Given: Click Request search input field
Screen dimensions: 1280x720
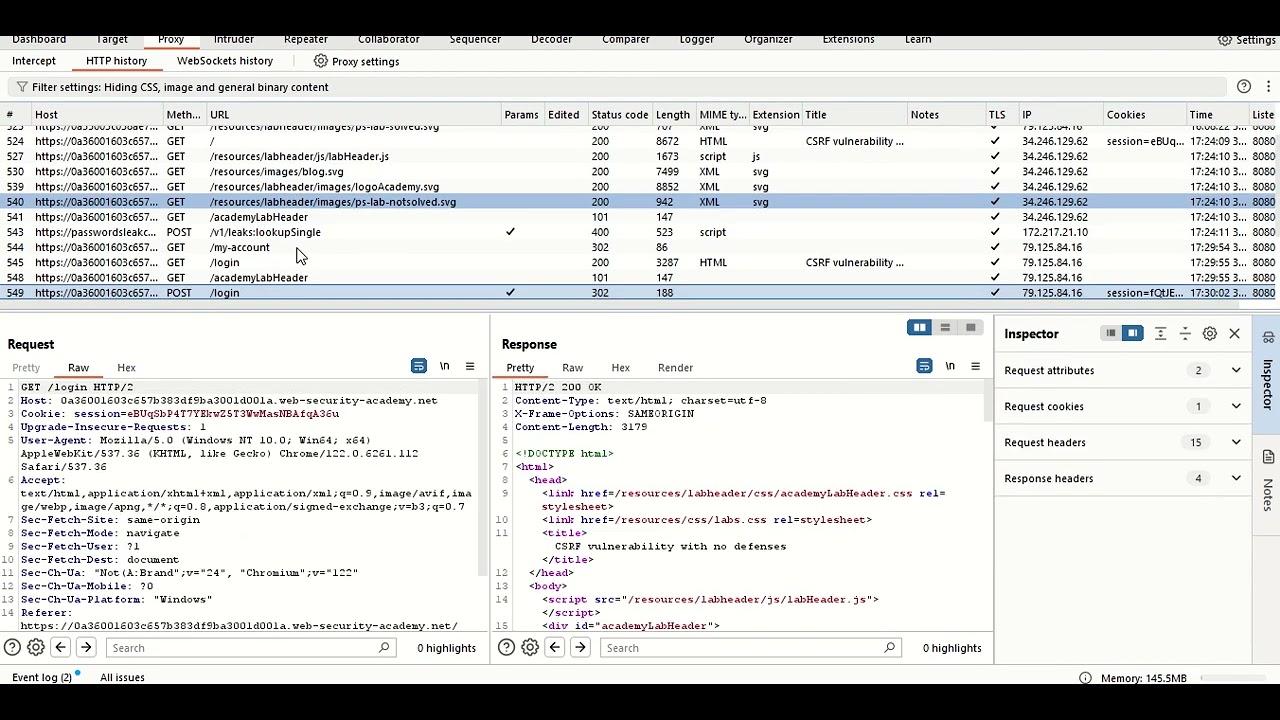Looking at the screenshot, I should point(249,648).
